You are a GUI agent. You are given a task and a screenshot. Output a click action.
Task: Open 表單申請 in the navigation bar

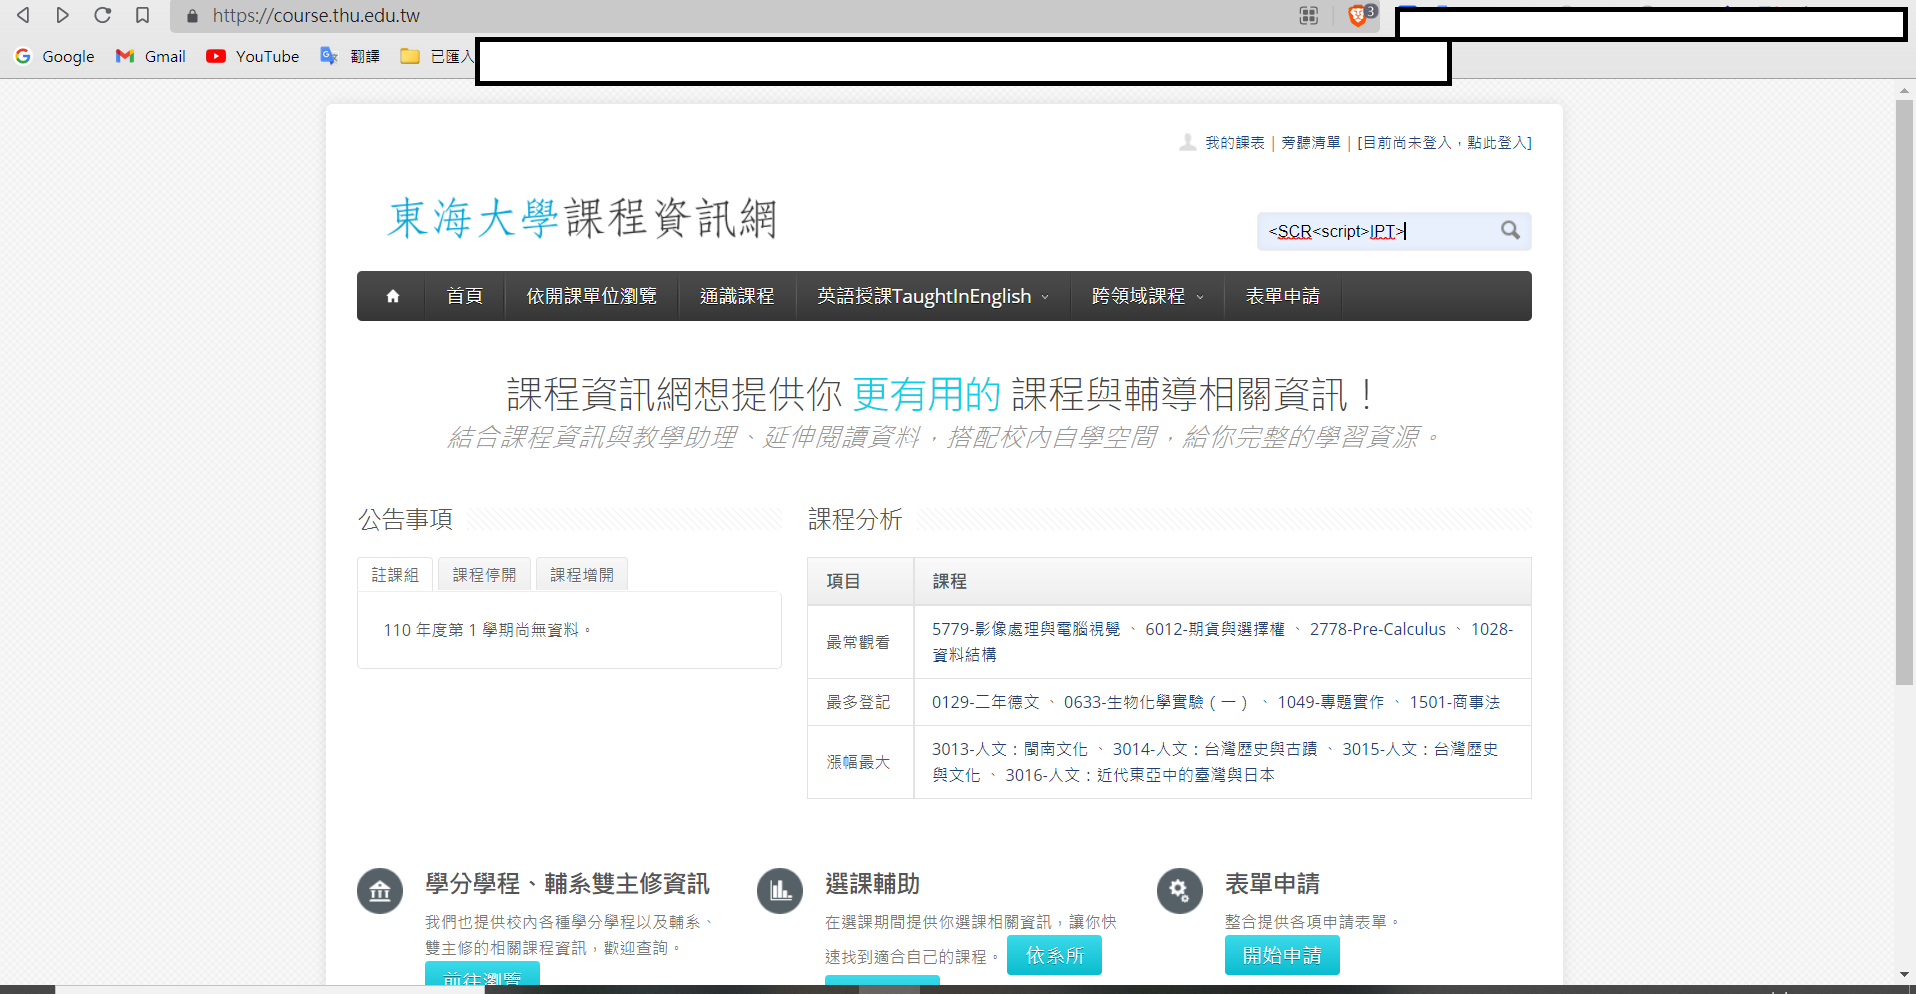1282,296
